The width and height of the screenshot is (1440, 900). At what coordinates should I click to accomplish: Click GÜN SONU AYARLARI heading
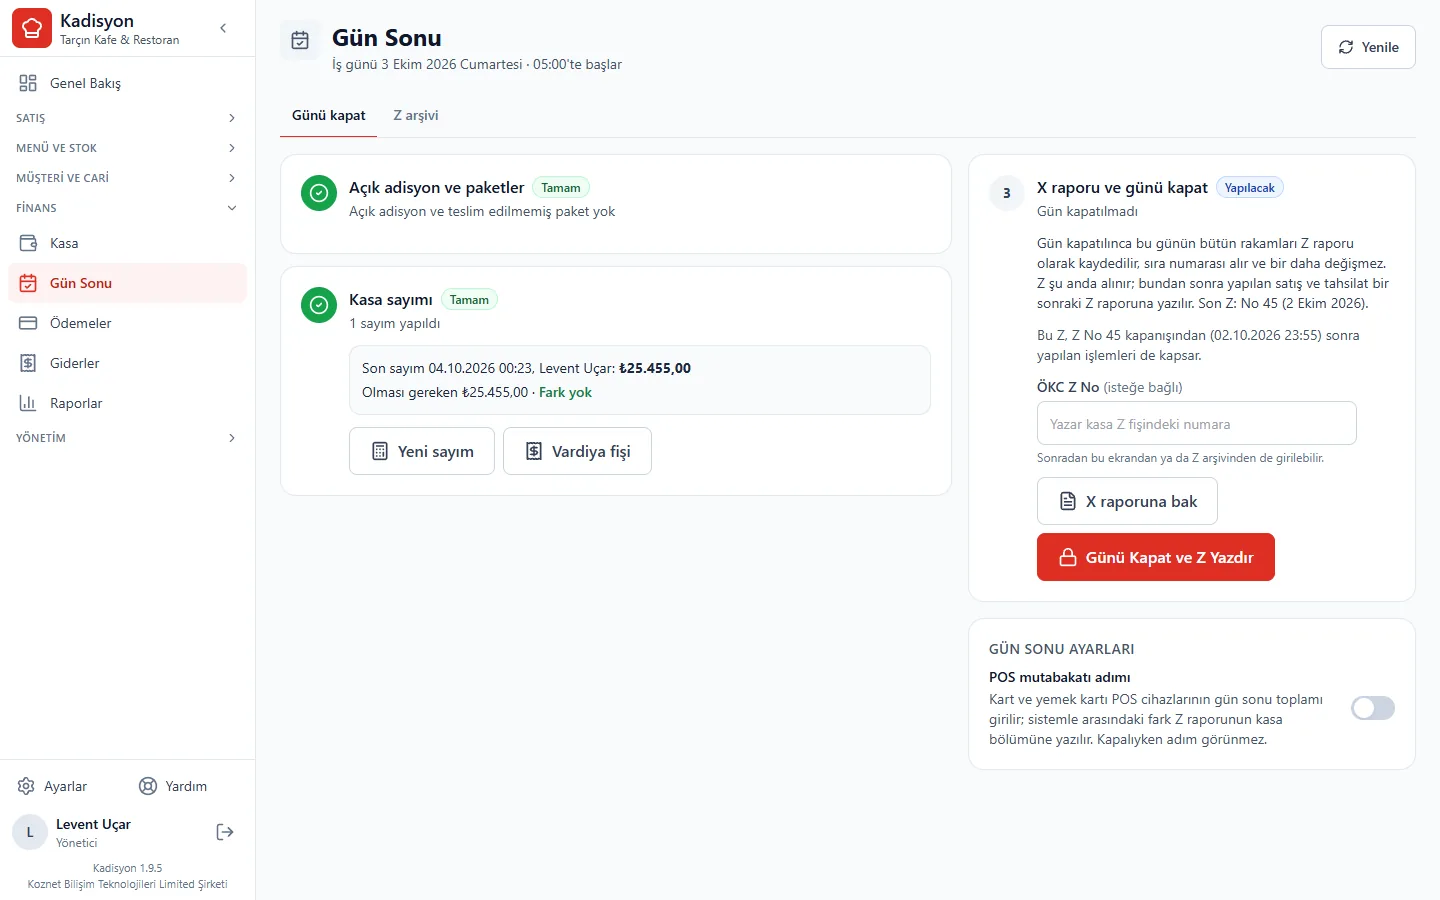1062,649
